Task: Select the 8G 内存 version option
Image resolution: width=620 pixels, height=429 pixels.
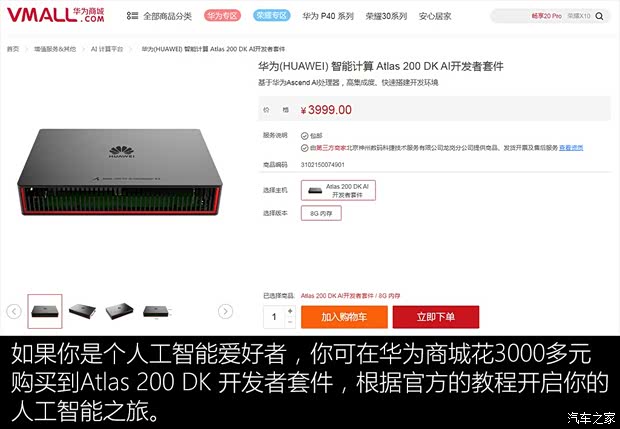Action: [321, 213]
